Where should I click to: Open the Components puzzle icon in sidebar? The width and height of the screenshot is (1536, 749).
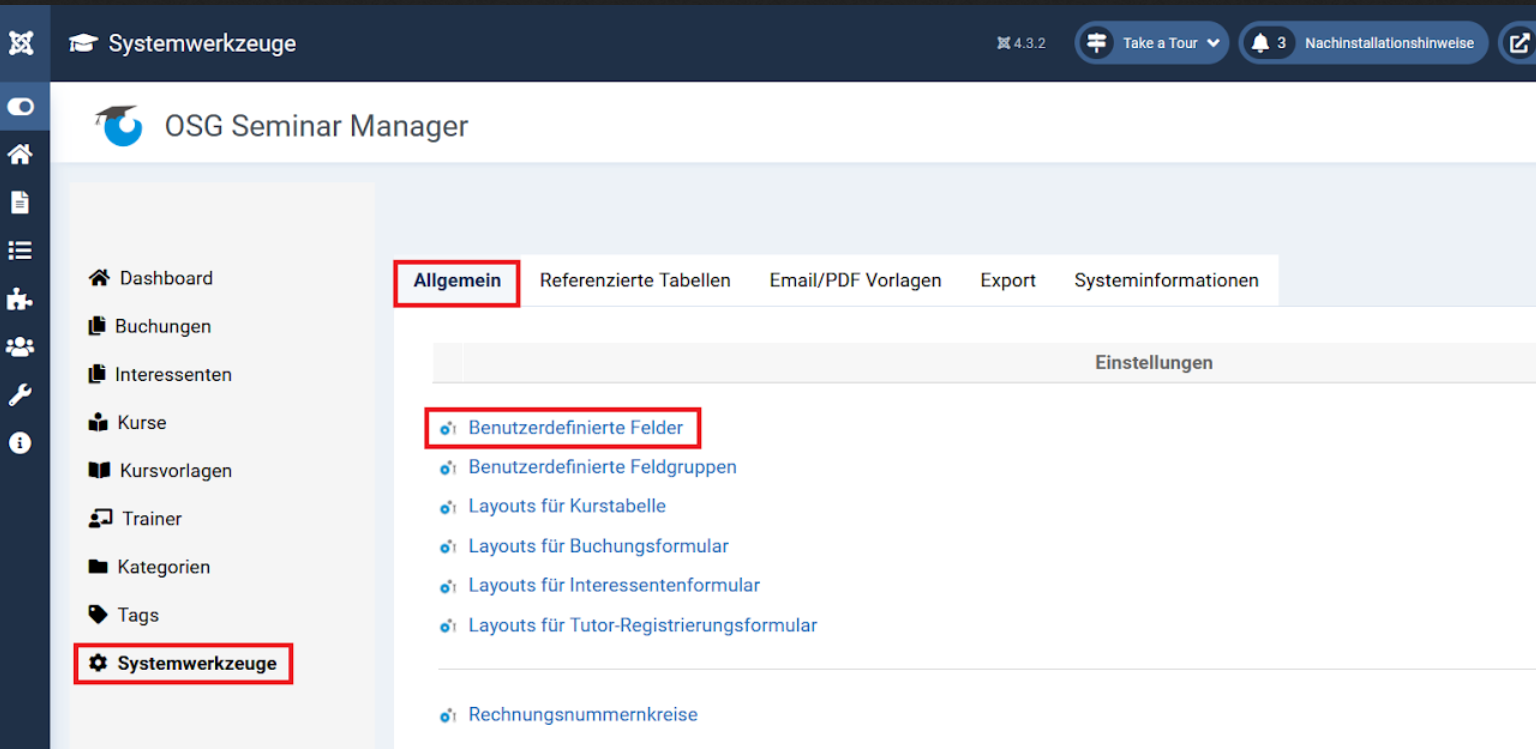(x=20, y=298)
